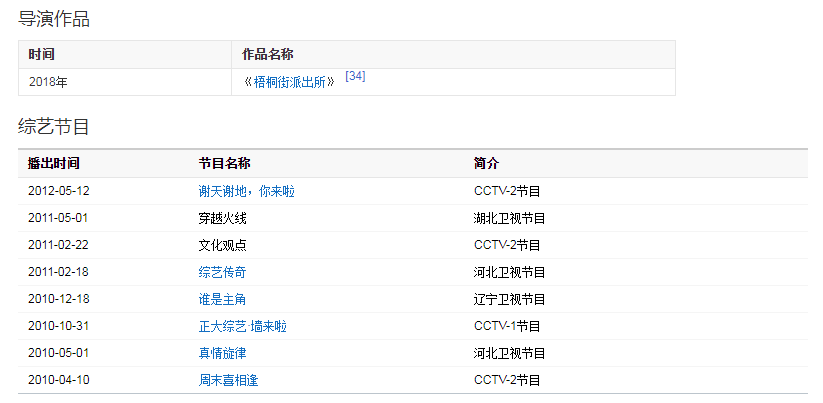
Task: Open the 周末喜相逢 link
Action: point(228,380)
